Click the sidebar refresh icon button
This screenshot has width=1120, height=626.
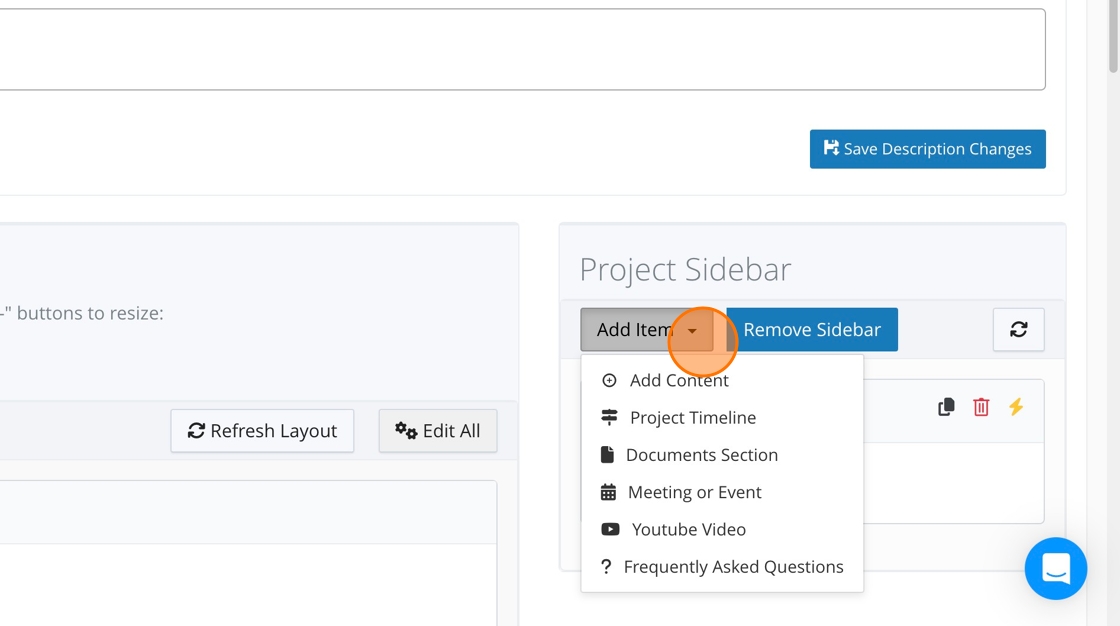click(x=1018, y=330)
